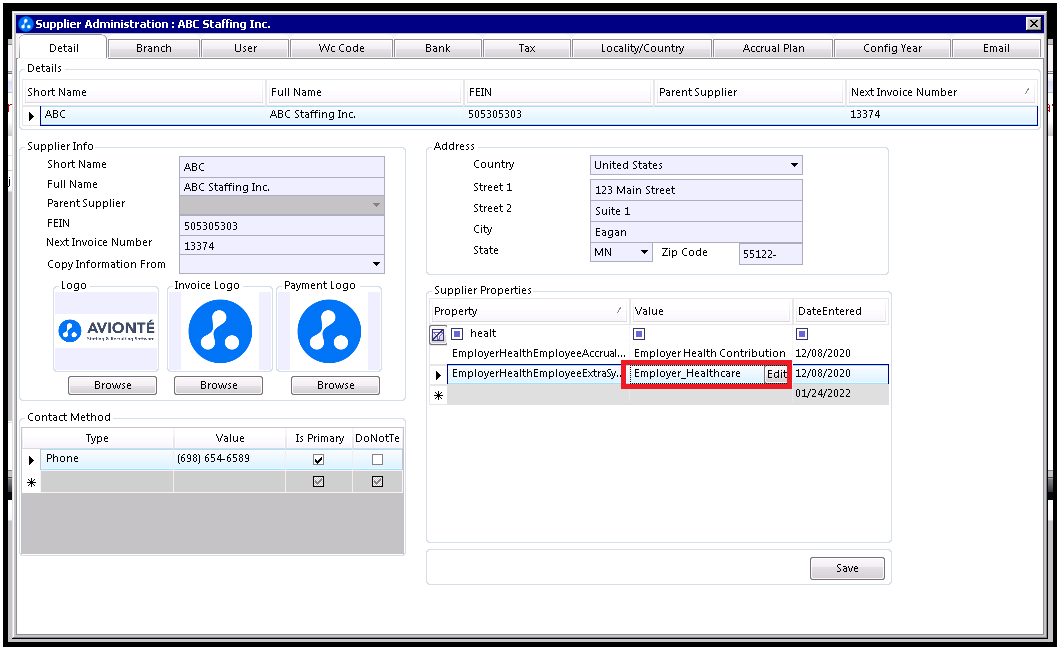Click the Payment Logo image
The width and height of the screenshot is (1057, 651).
tap(329, 331)
